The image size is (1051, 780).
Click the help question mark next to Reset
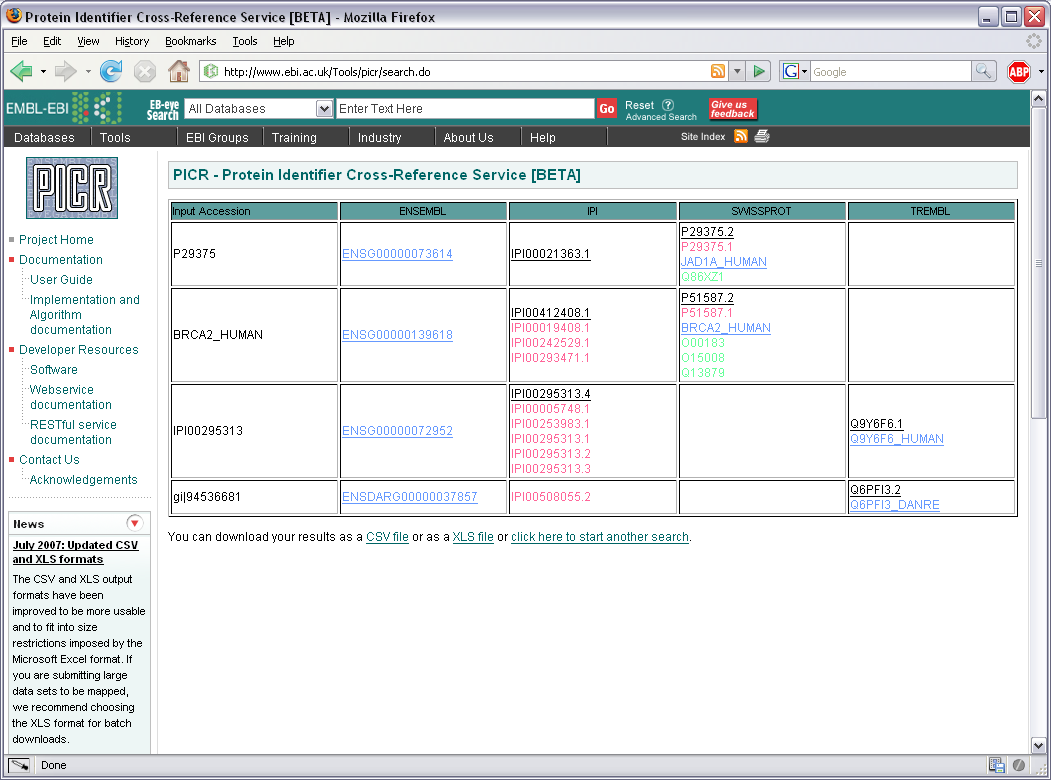tap(668, 105)
